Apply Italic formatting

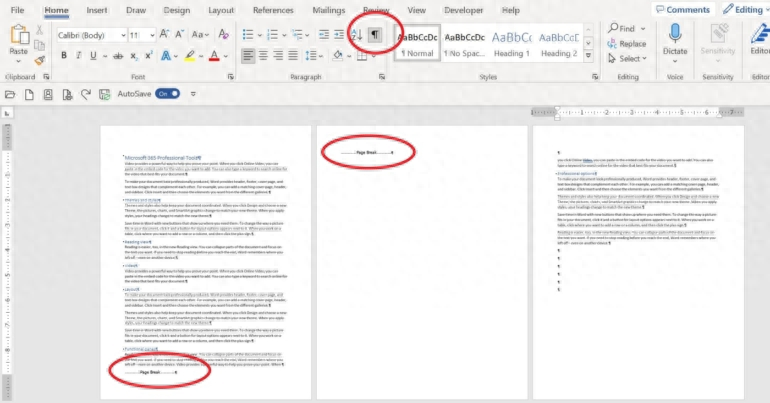(x=77, y=54)
